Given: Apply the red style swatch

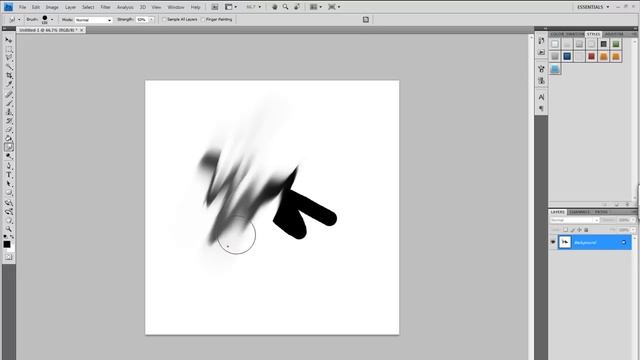Looking at the screenshot, I should [x=591, y=56].
